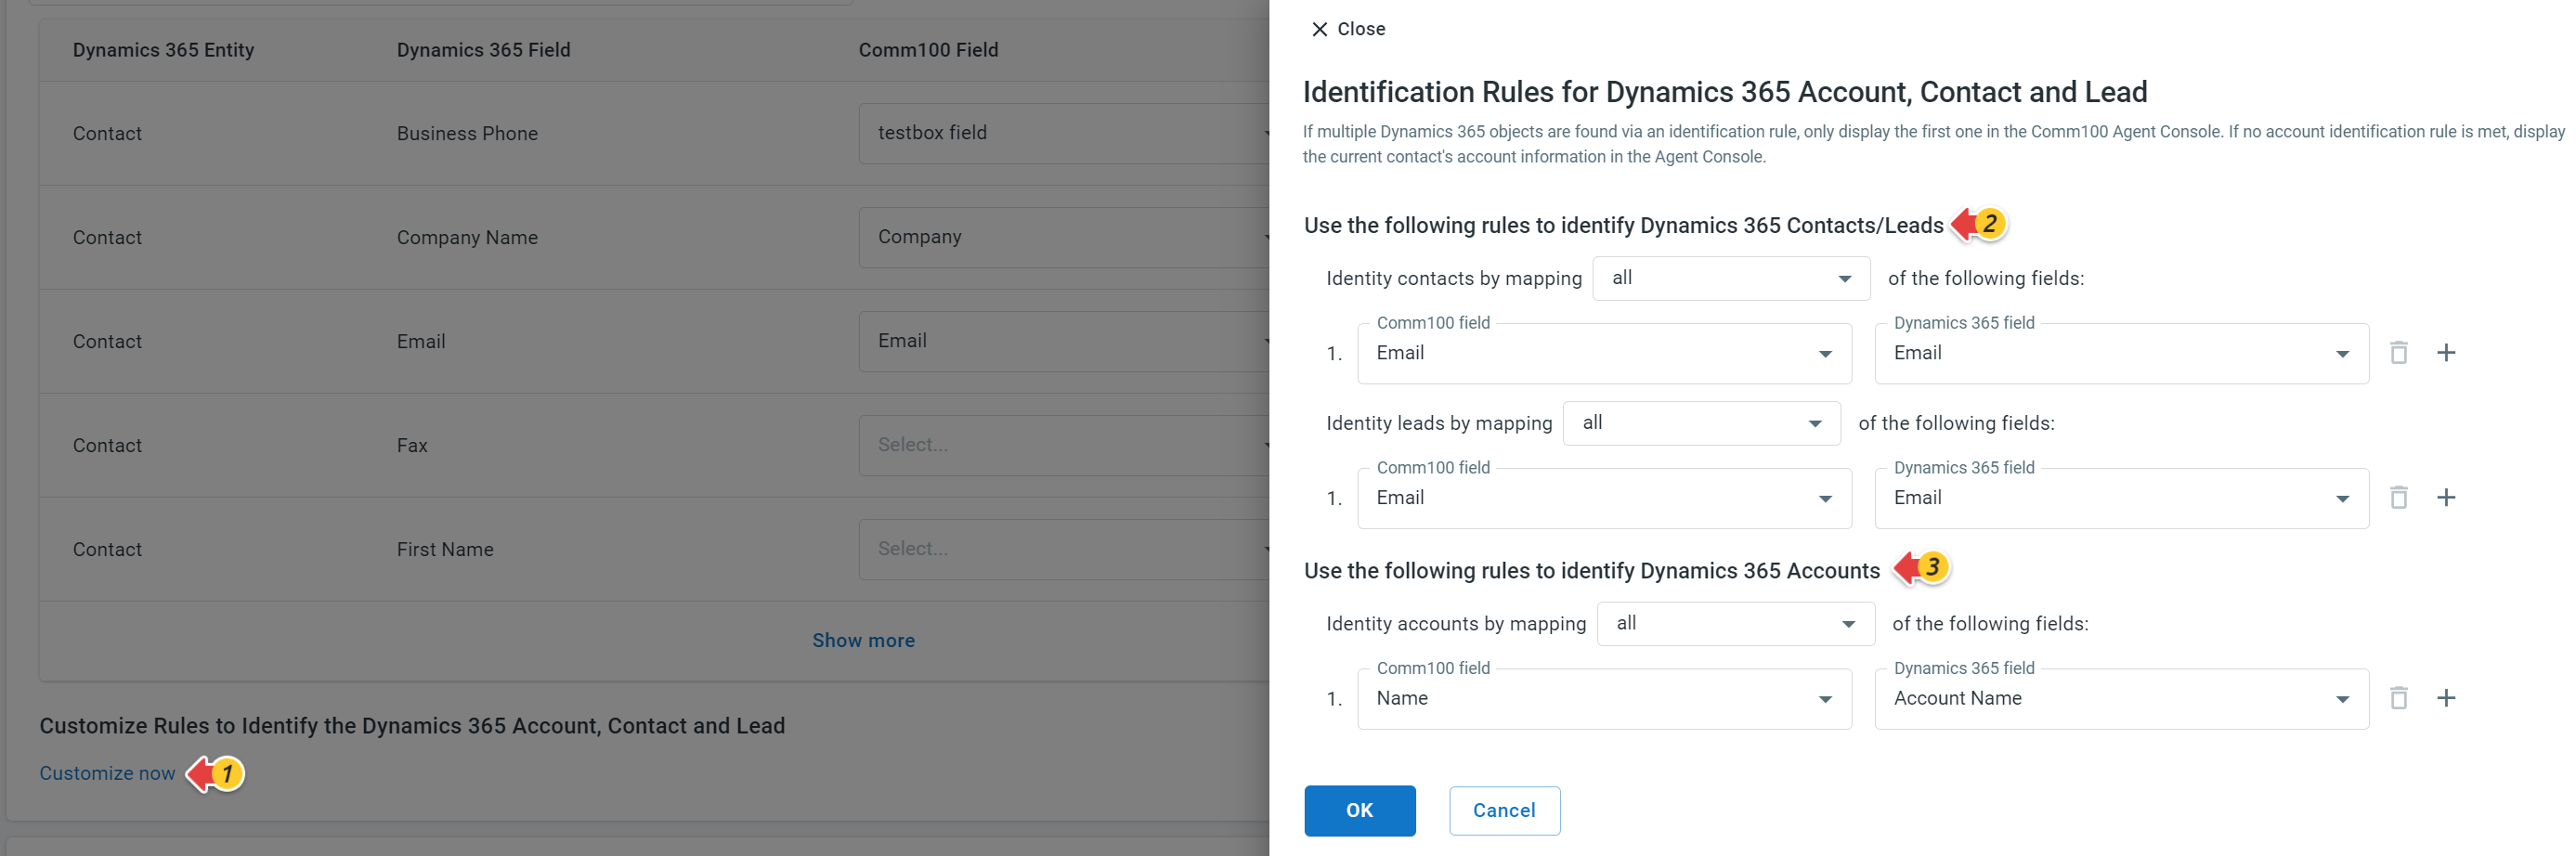The width and height of the screenshot is (2576, 856).
Task: Open 'Identity leads by mapping' all dropdown
Action: (x=1701, y=424)
